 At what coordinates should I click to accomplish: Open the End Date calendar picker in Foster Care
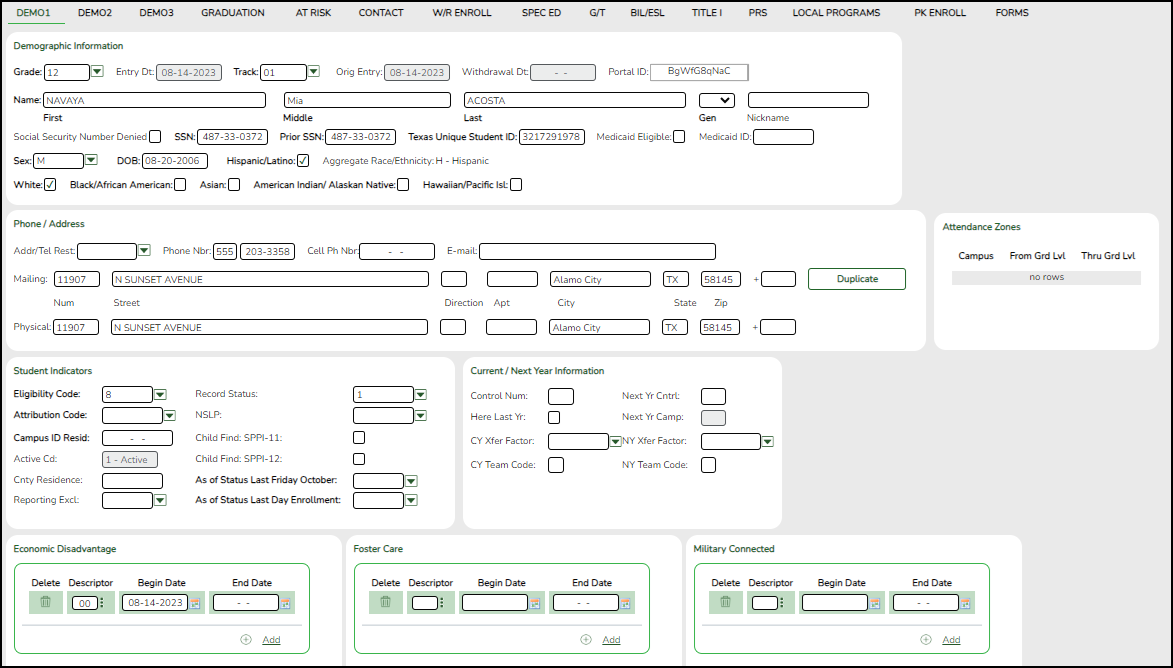[x=624, y=602]
